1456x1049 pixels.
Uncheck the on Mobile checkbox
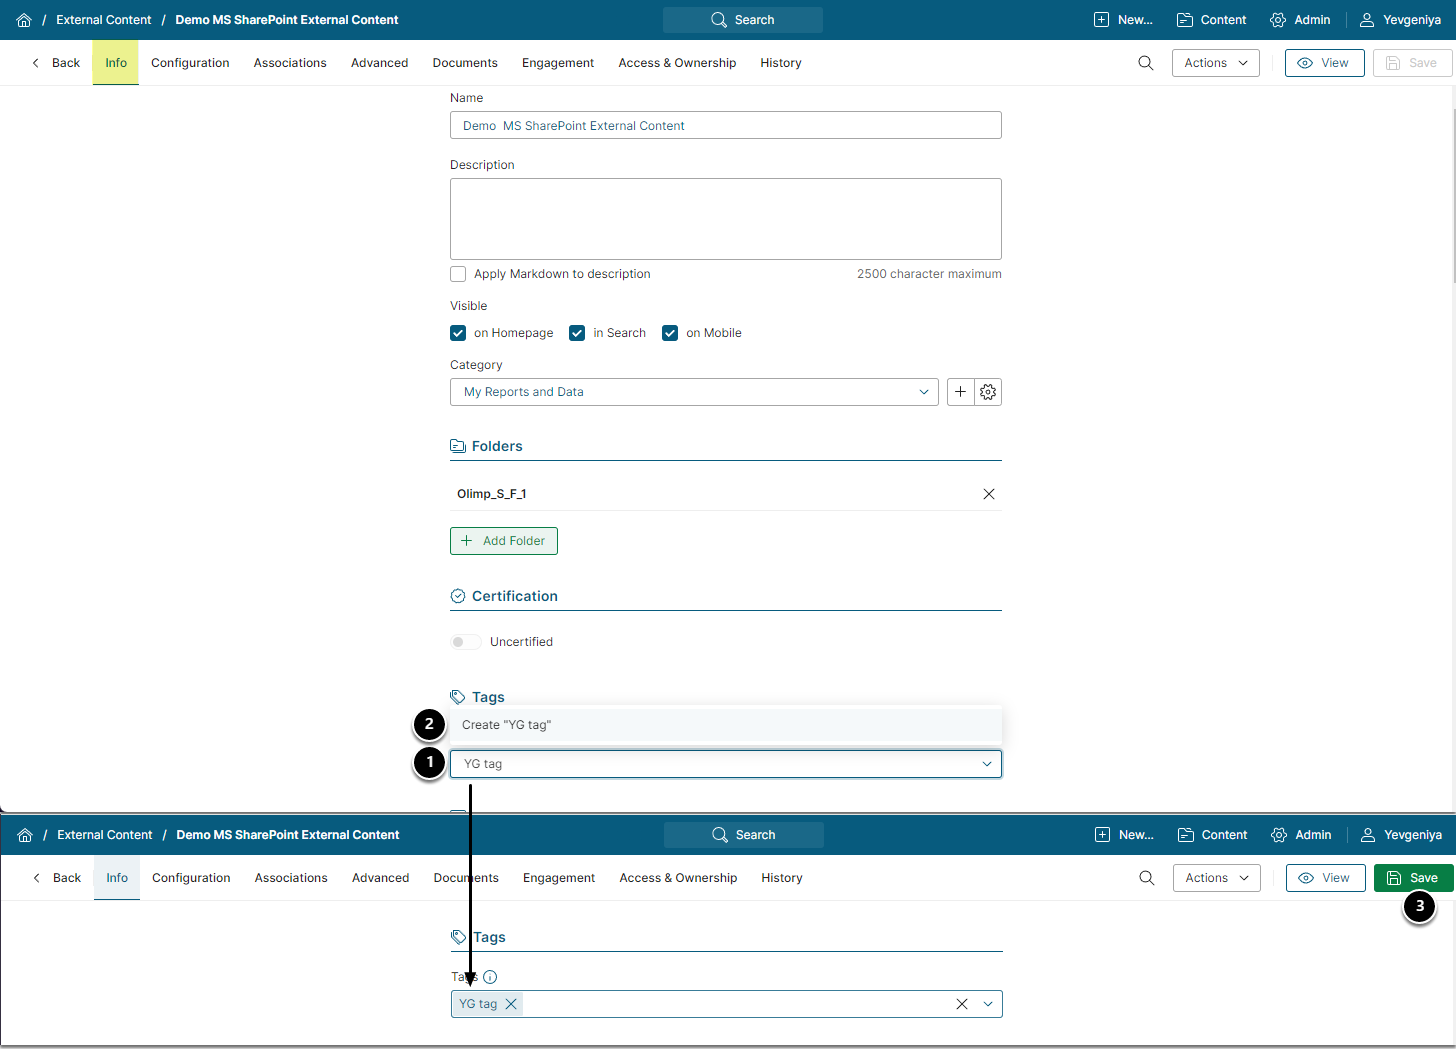(x=670, y=333)
